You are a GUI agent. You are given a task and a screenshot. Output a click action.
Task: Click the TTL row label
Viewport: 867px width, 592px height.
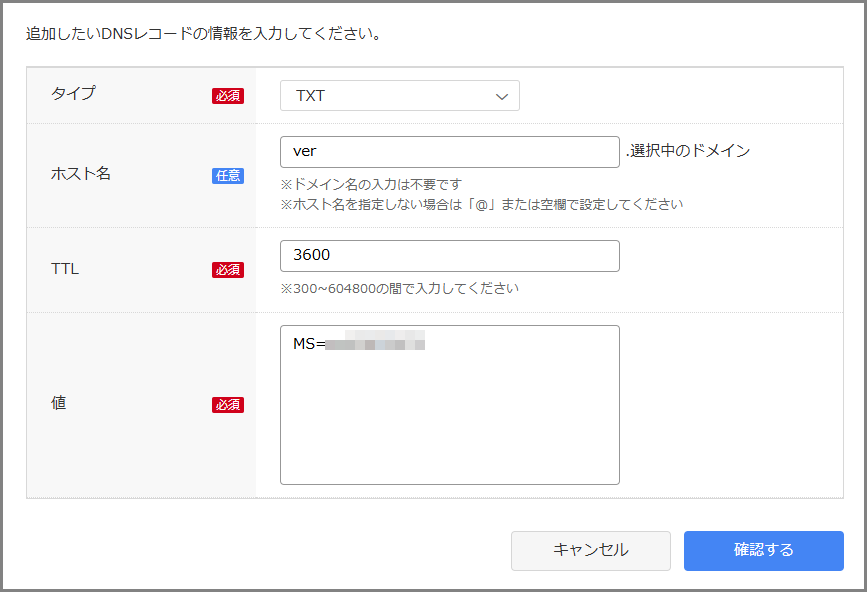point(65,269)
